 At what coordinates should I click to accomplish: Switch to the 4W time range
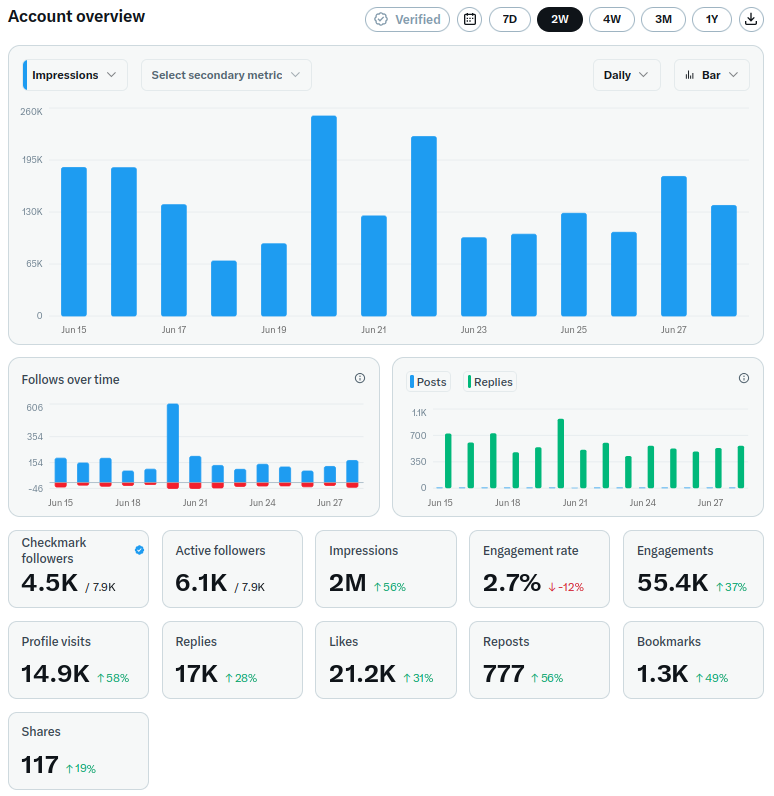[612, 19]
